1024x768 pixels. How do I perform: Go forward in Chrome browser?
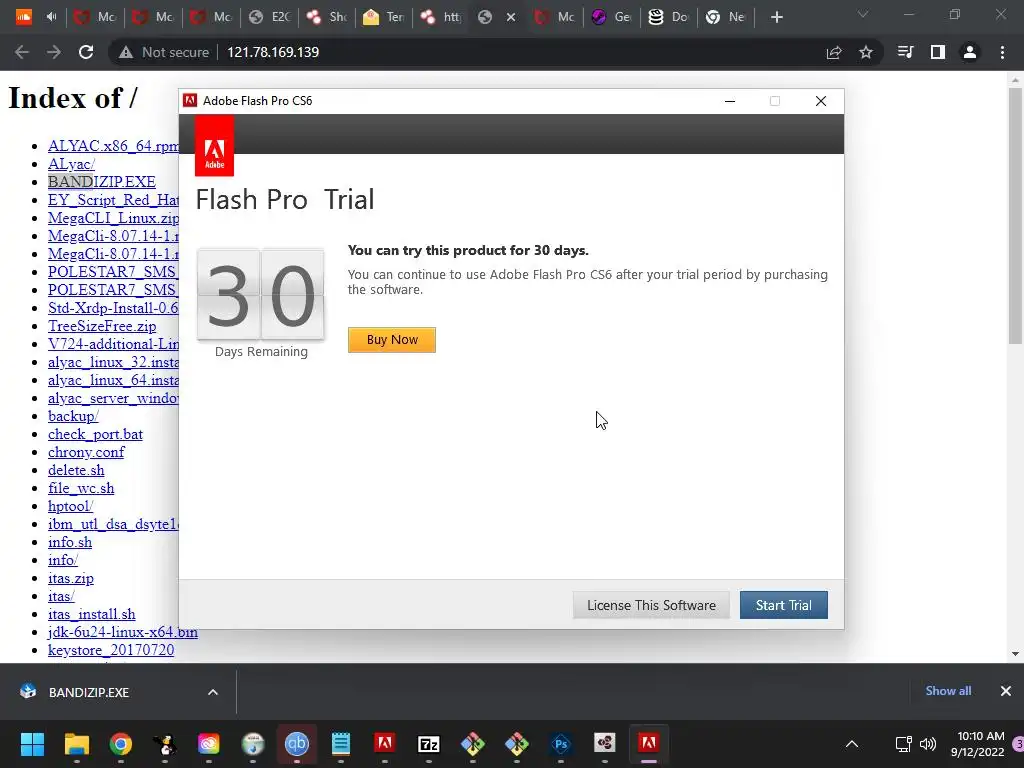pos(54,52)
